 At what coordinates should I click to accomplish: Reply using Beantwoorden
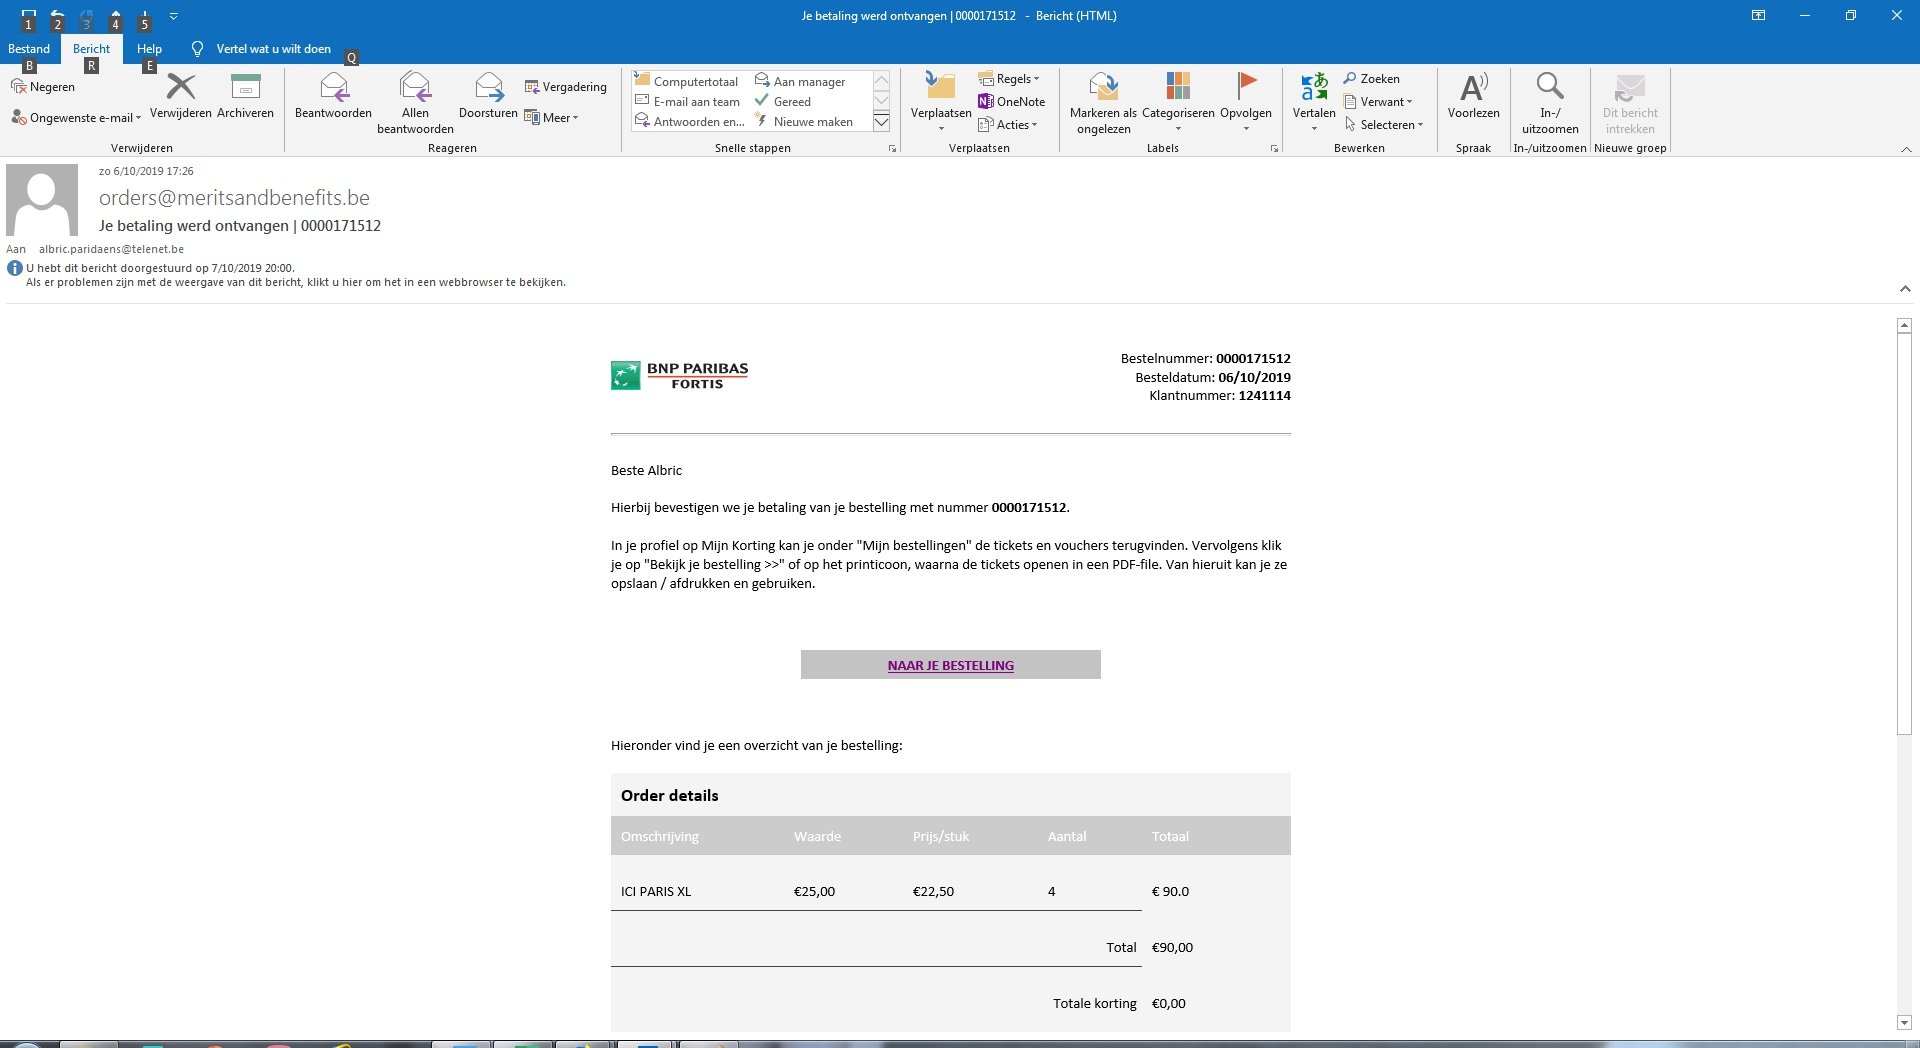click(333, 97)
